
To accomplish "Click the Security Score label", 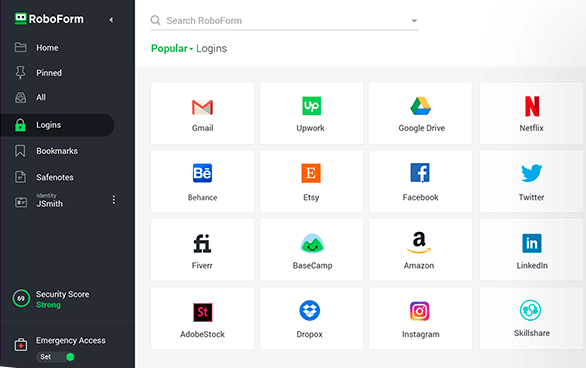I will [62, 294].
